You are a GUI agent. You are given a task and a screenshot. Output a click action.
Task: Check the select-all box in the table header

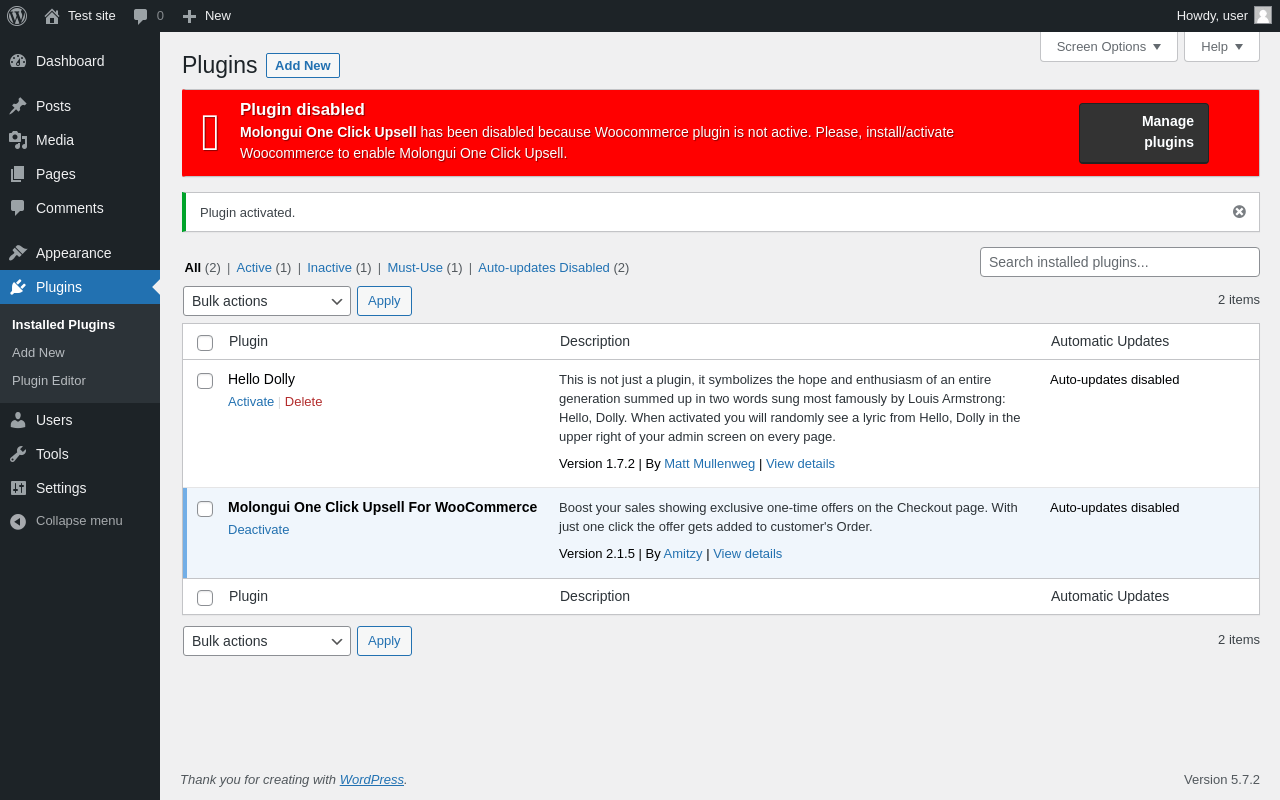tap(205, 343)
